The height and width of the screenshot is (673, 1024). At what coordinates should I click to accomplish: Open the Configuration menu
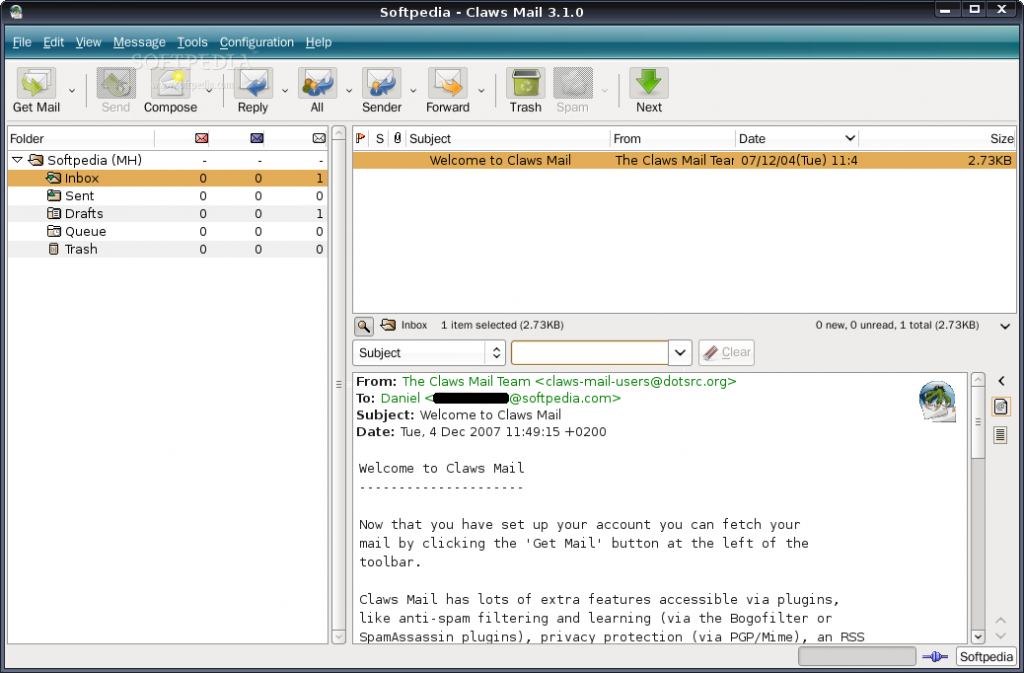(257, 42)
